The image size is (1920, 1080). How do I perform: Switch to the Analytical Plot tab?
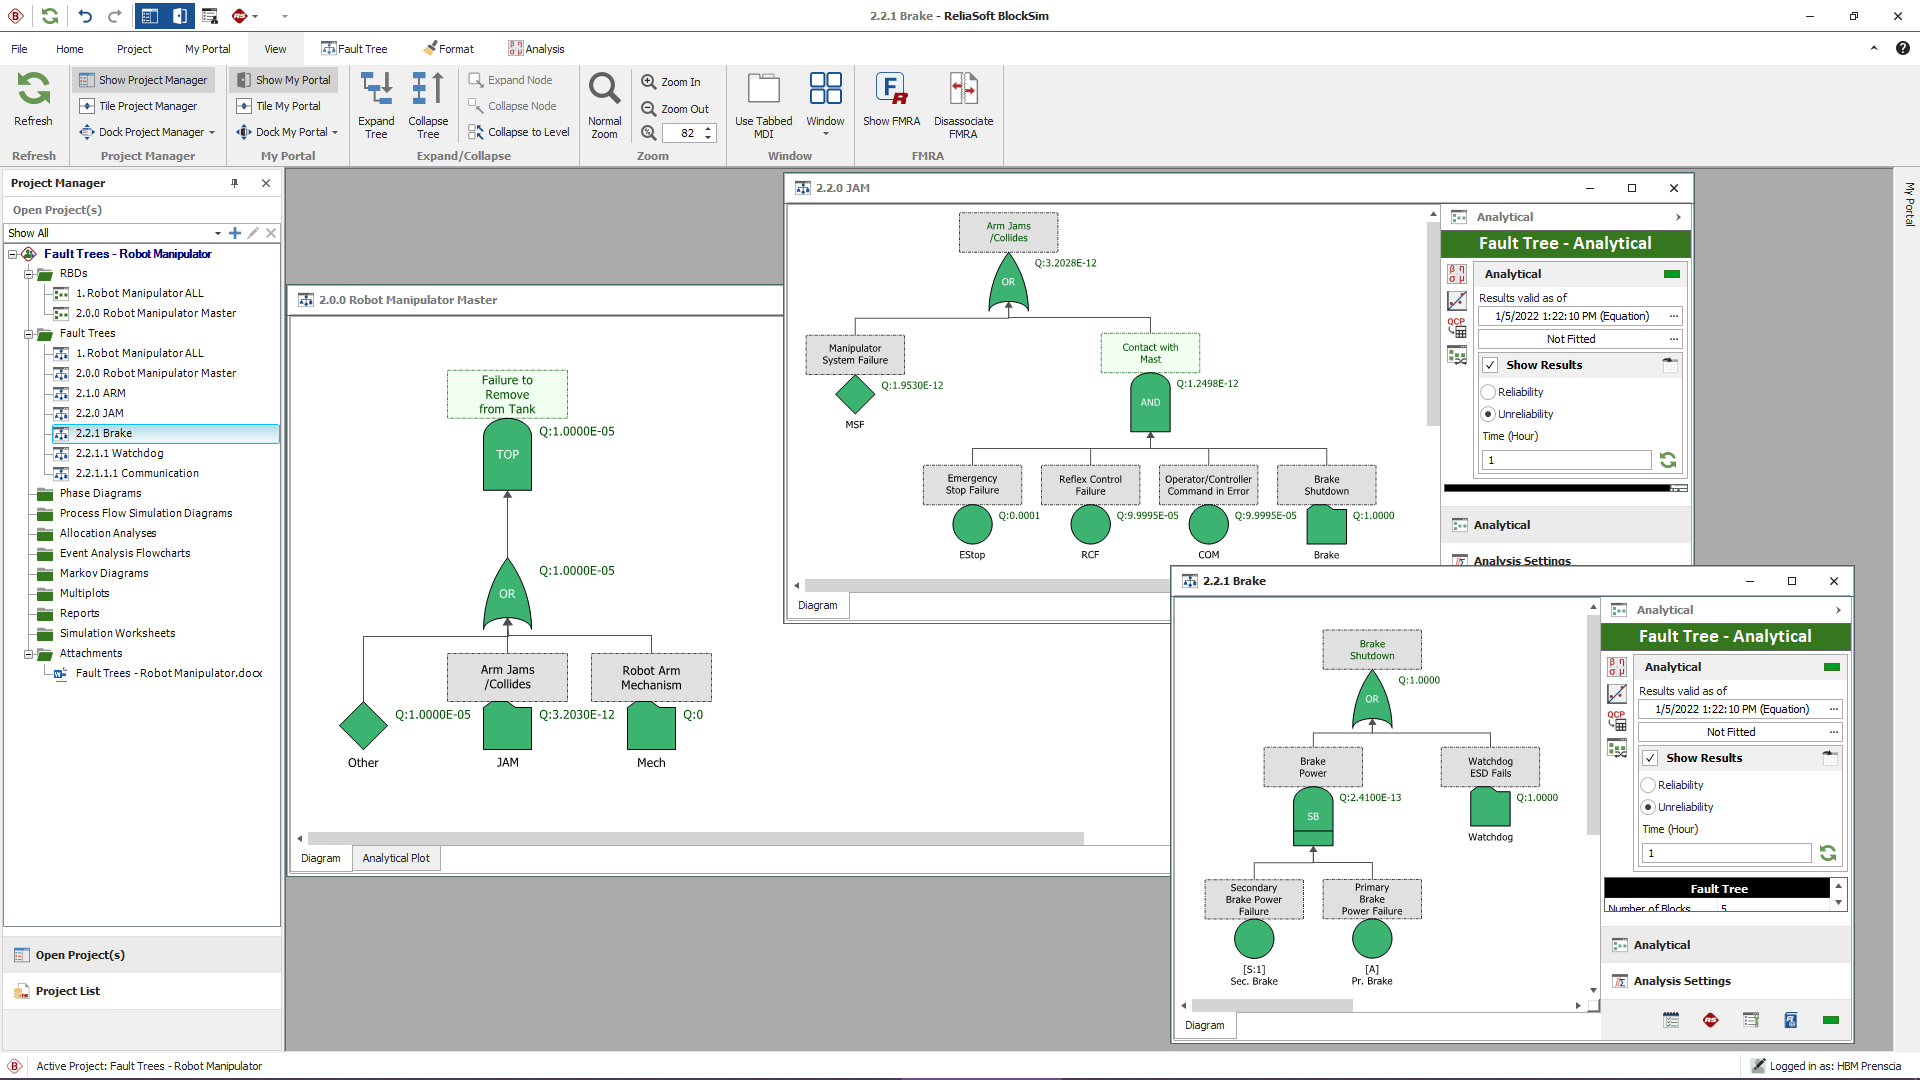click(x=396, y=858)
